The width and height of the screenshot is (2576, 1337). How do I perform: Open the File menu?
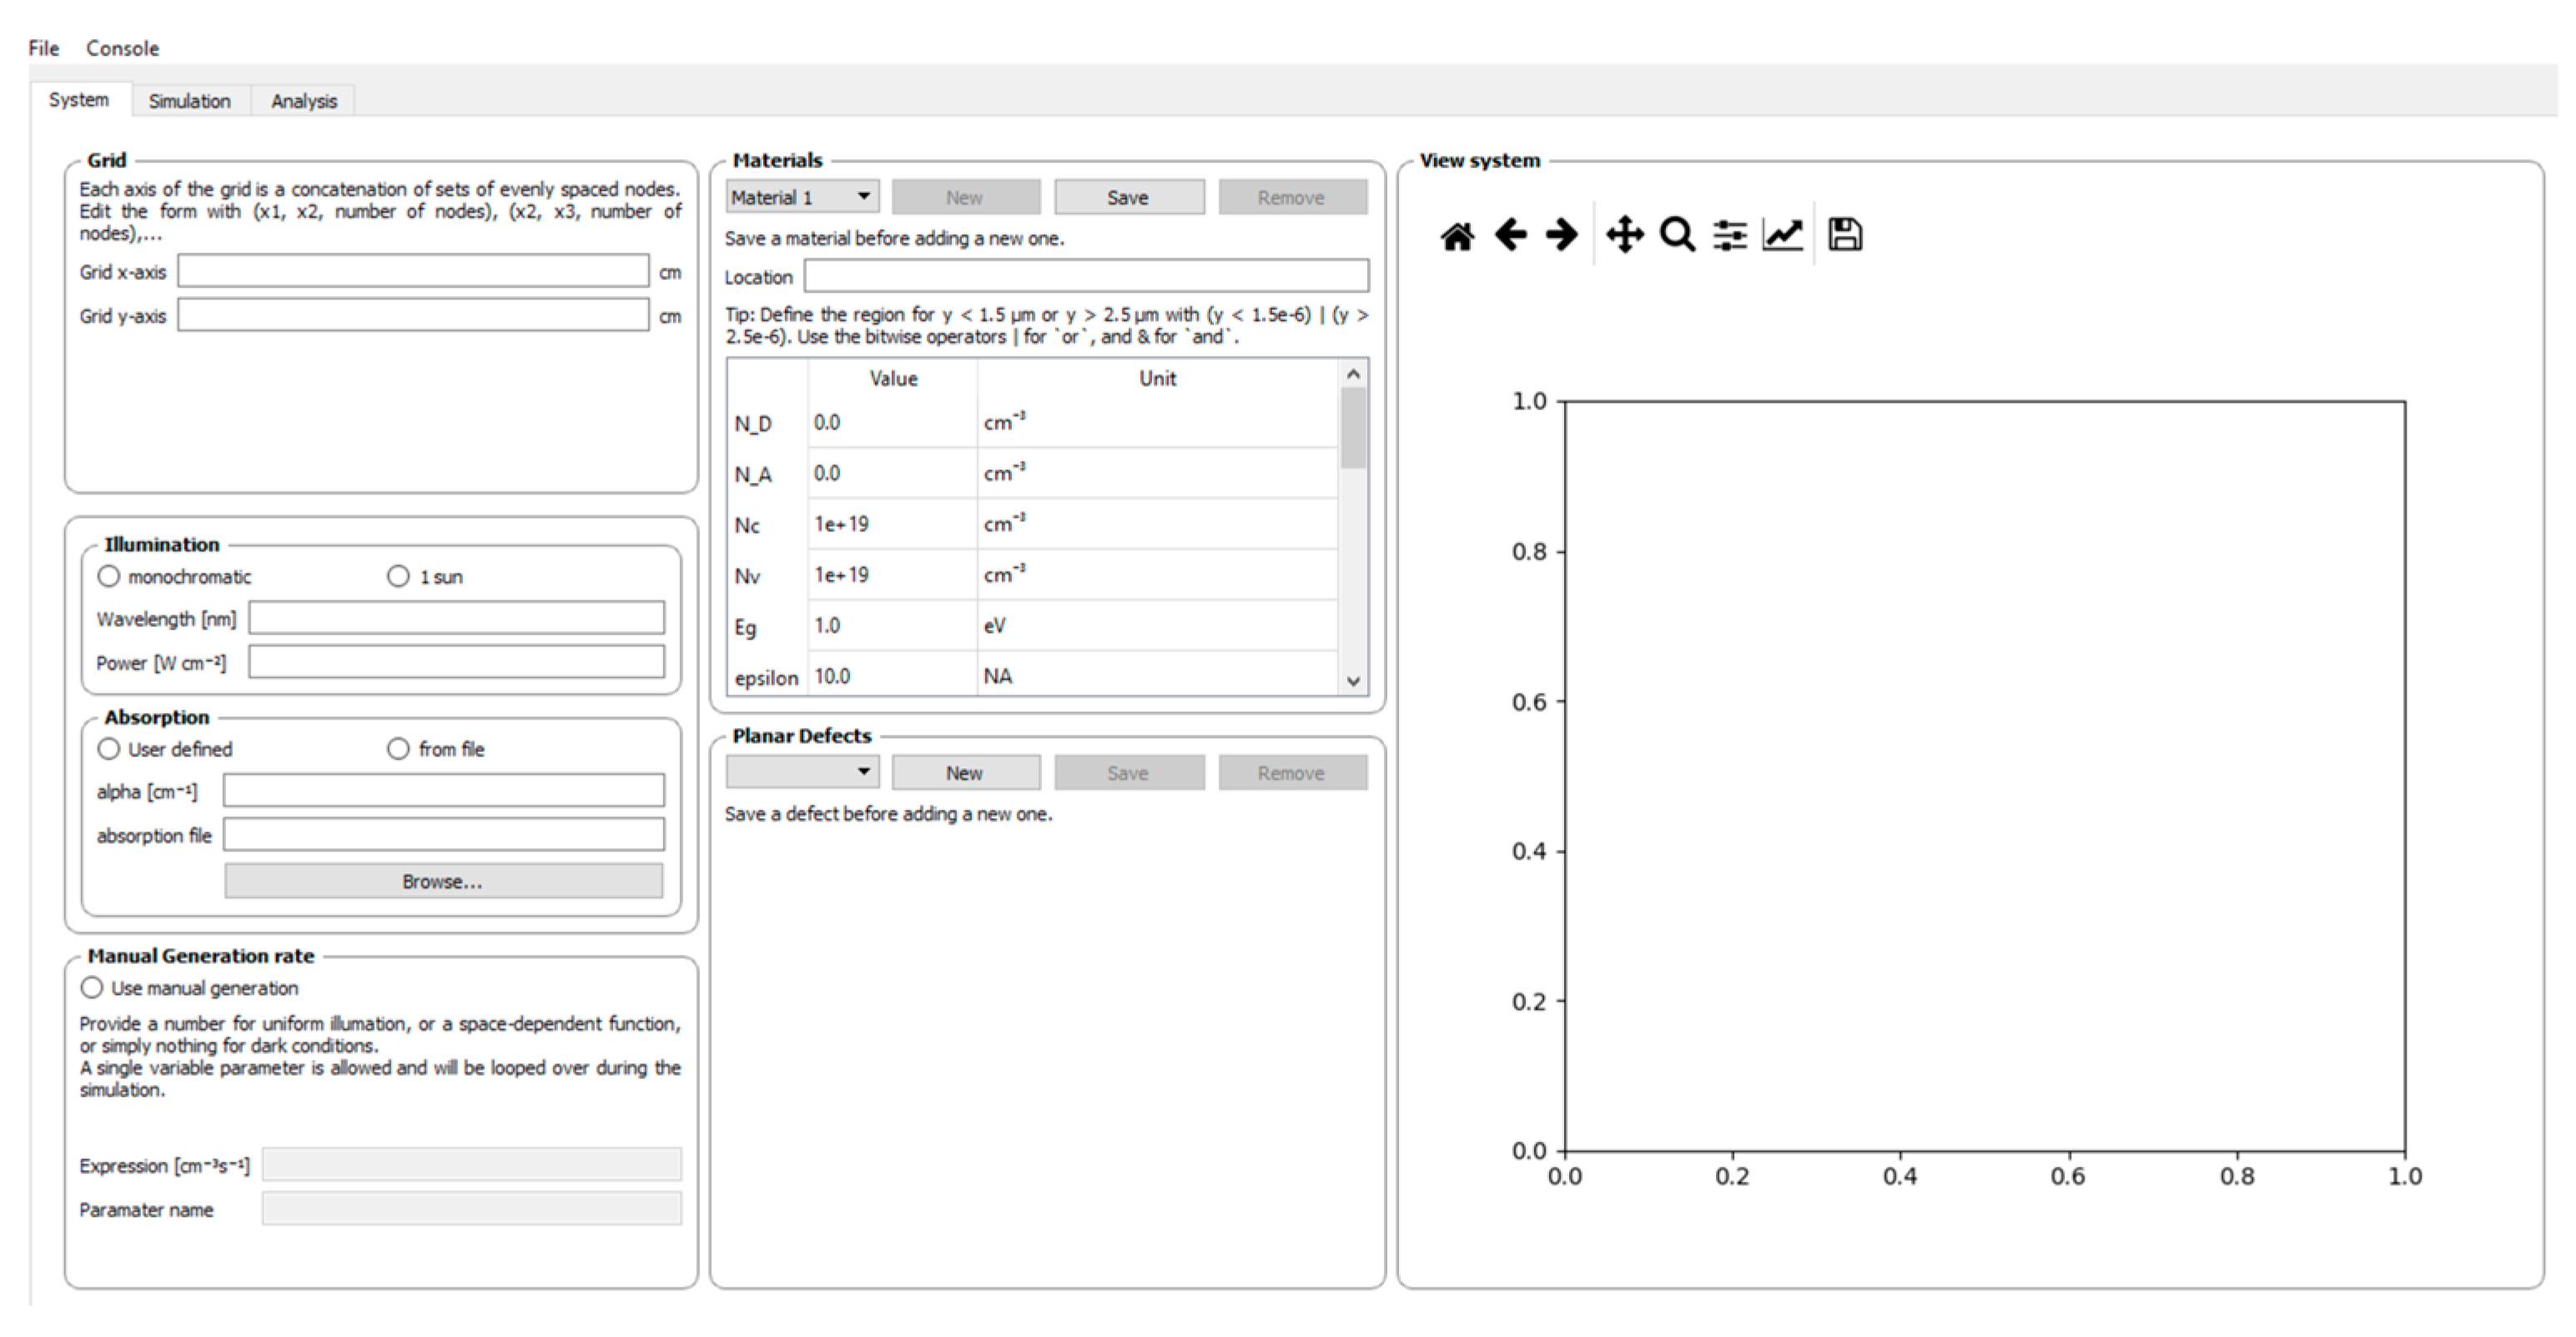pyautogui.click(x=43, y=48)
